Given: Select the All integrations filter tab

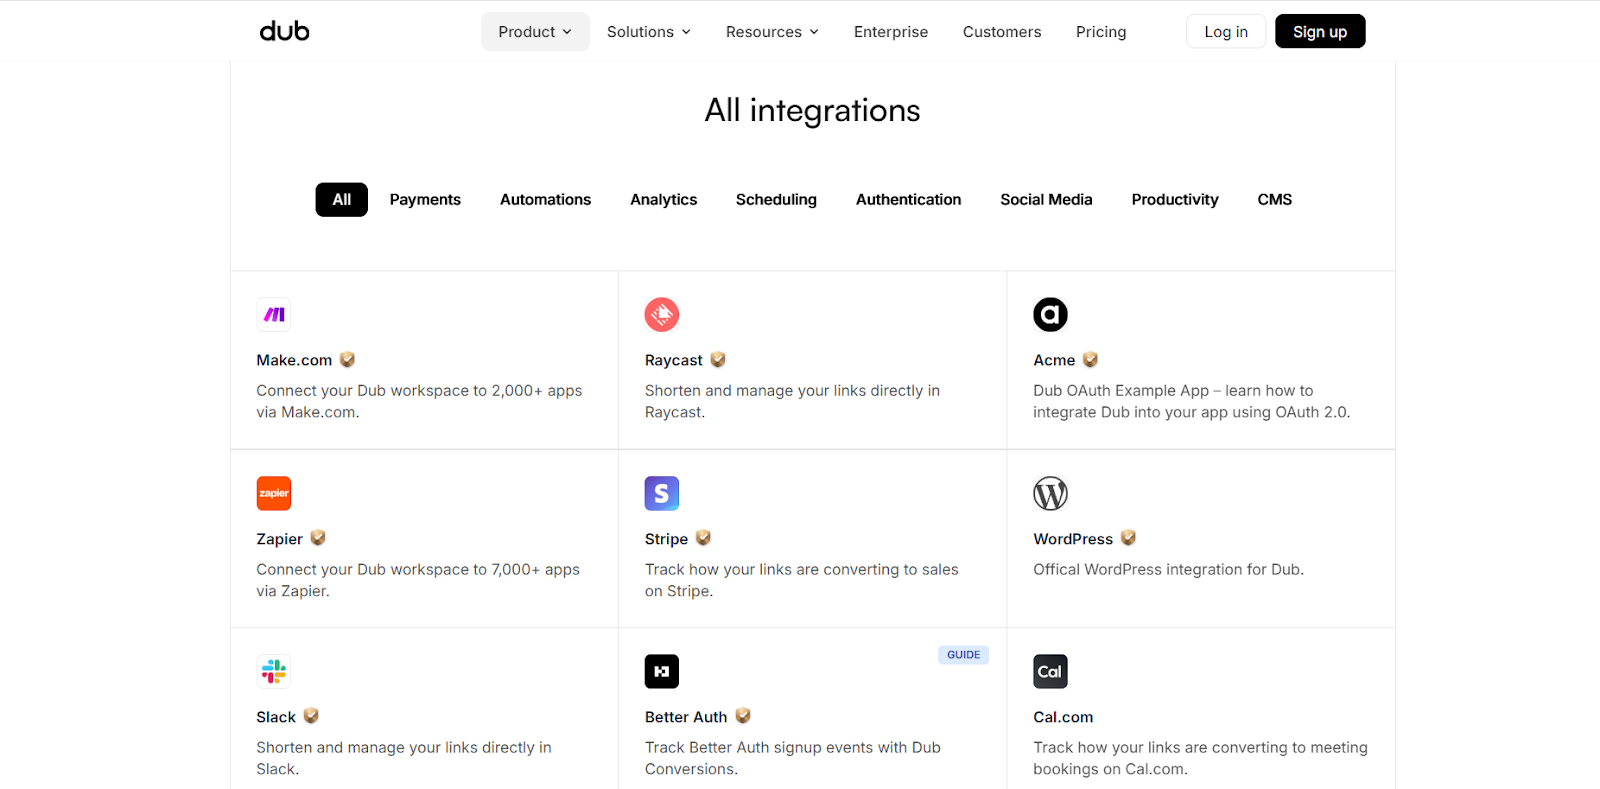Looking at the screenshot, I should 342,200.
